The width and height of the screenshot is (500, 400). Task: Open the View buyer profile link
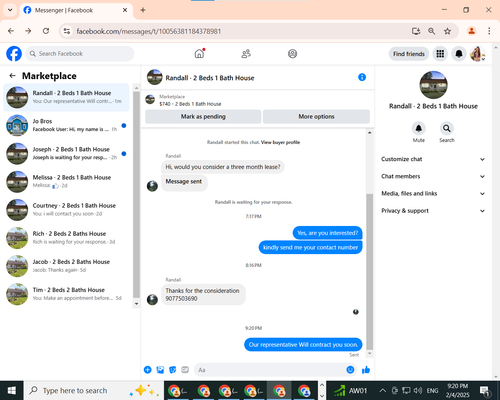(x=280, y=142)
